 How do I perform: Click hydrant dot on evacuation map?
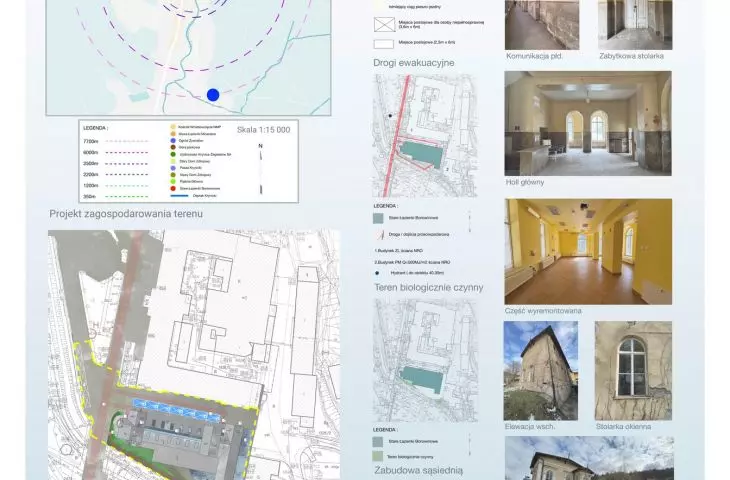(390, 115)
